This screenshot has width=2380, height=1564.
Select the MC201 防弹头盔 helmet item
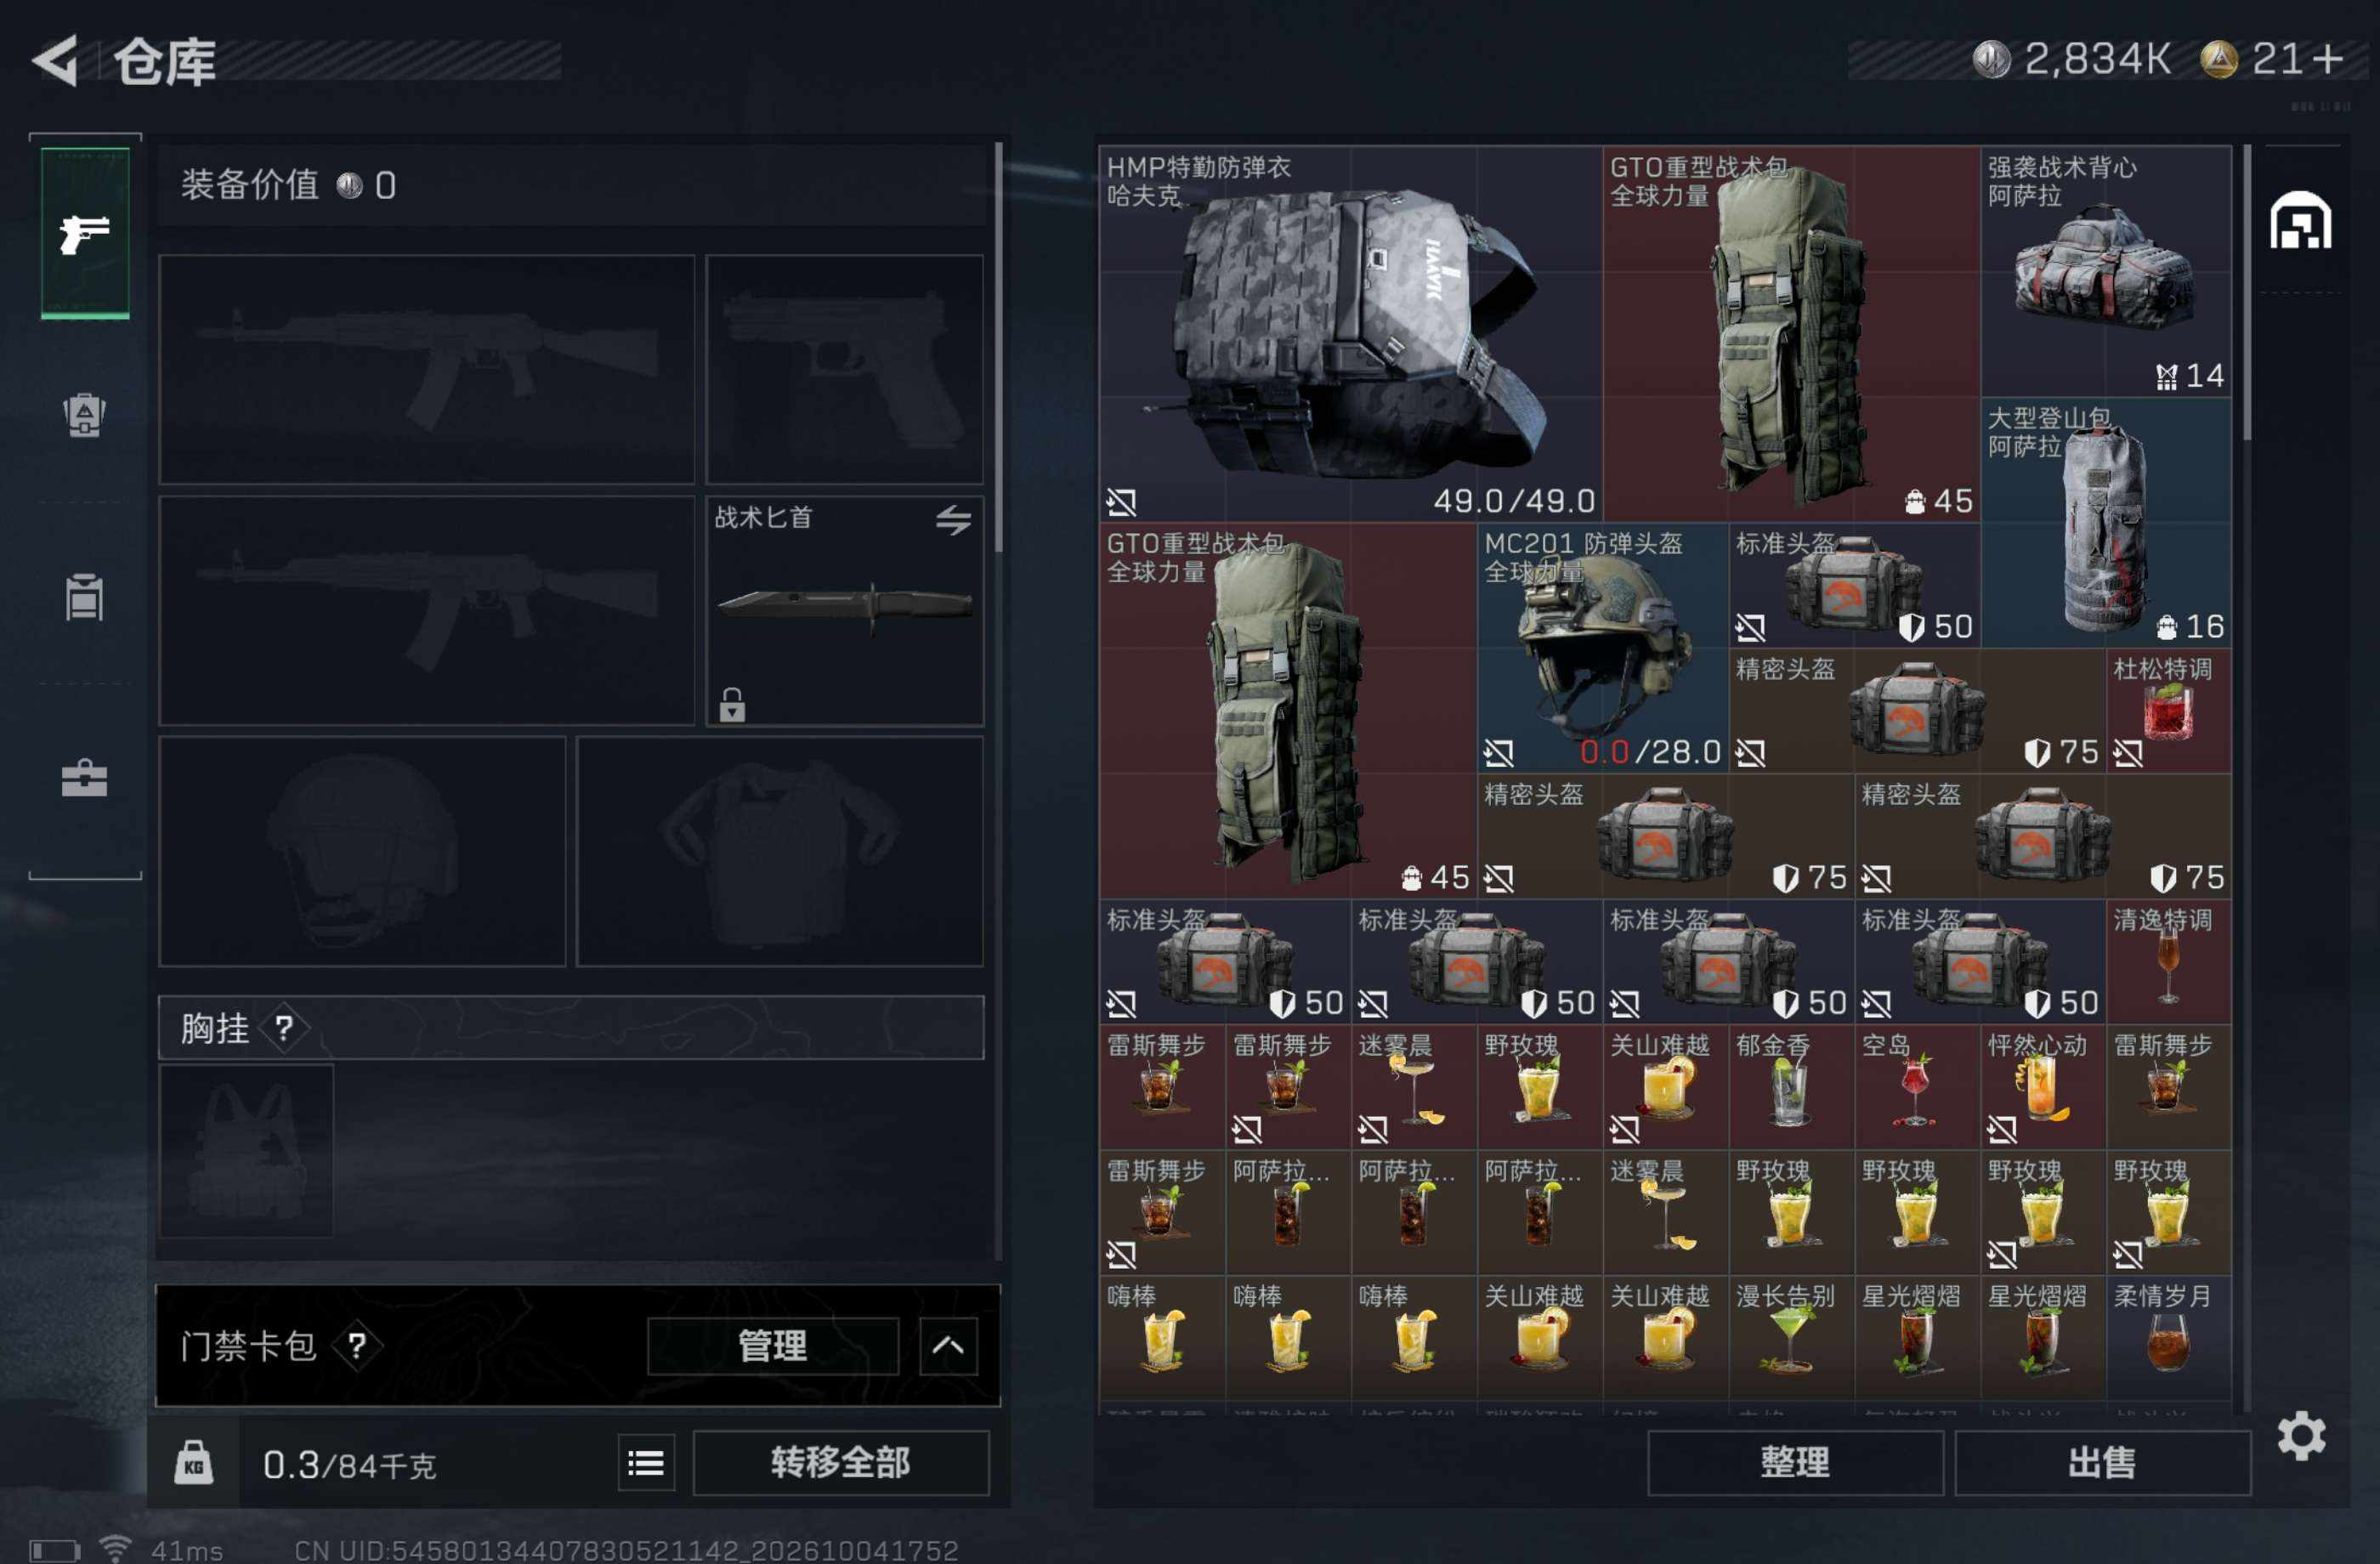1603,648
